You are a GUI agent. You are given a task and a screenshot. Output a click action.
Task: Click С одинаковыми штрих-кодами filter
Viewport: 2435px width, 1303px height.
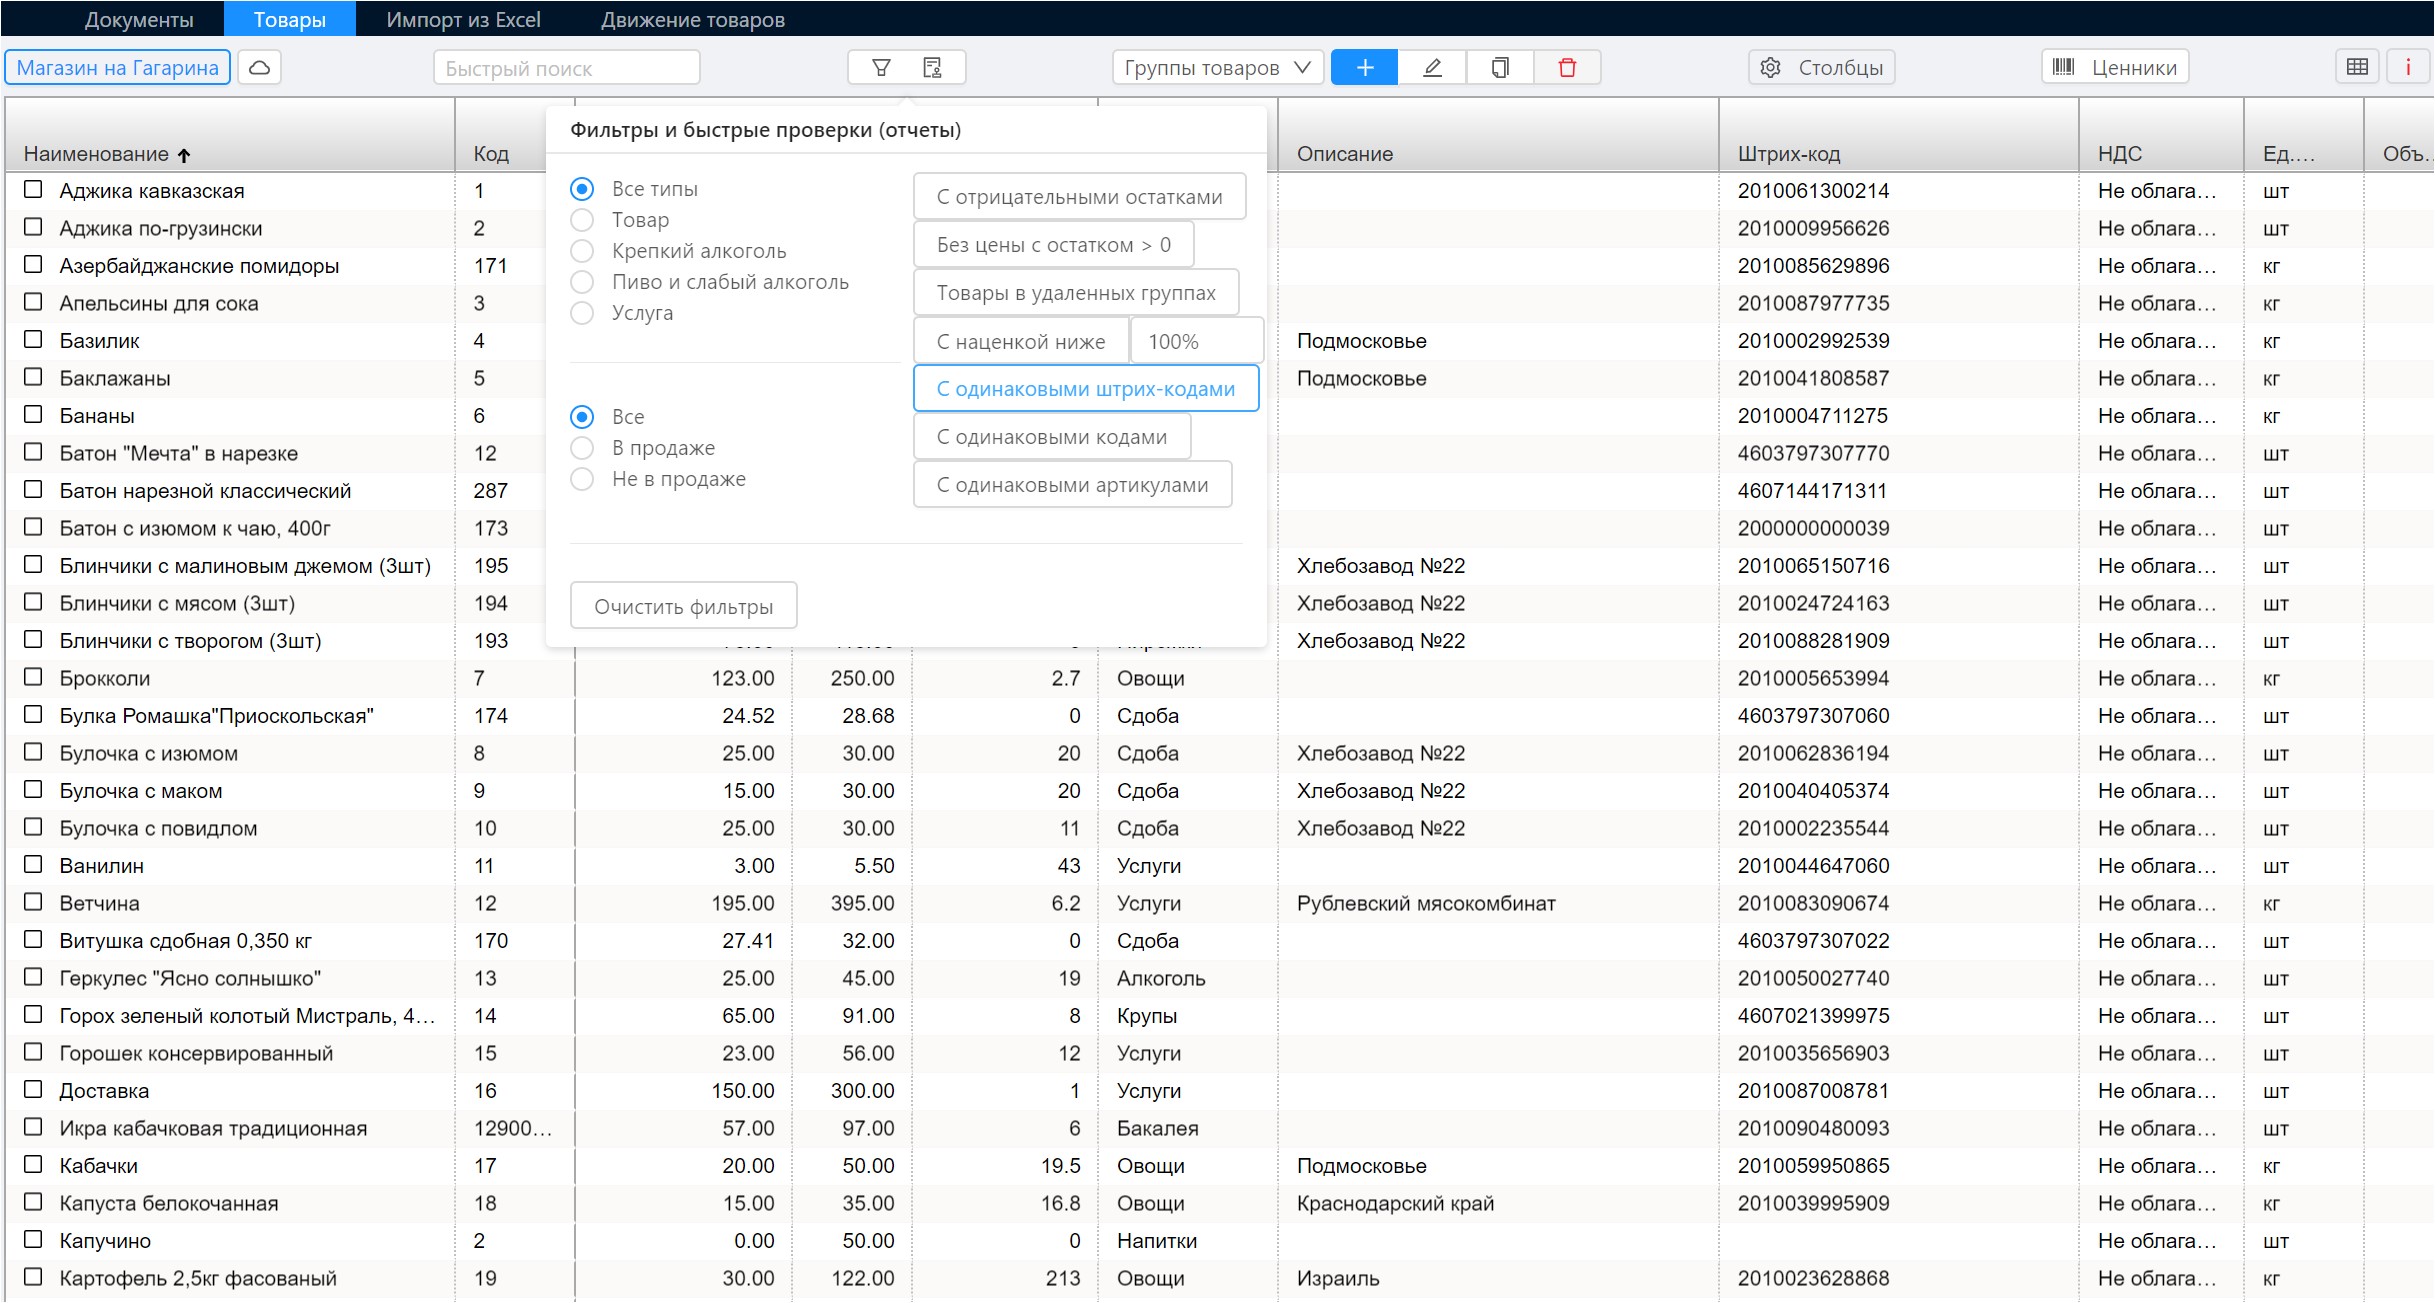click(1086, 389)
